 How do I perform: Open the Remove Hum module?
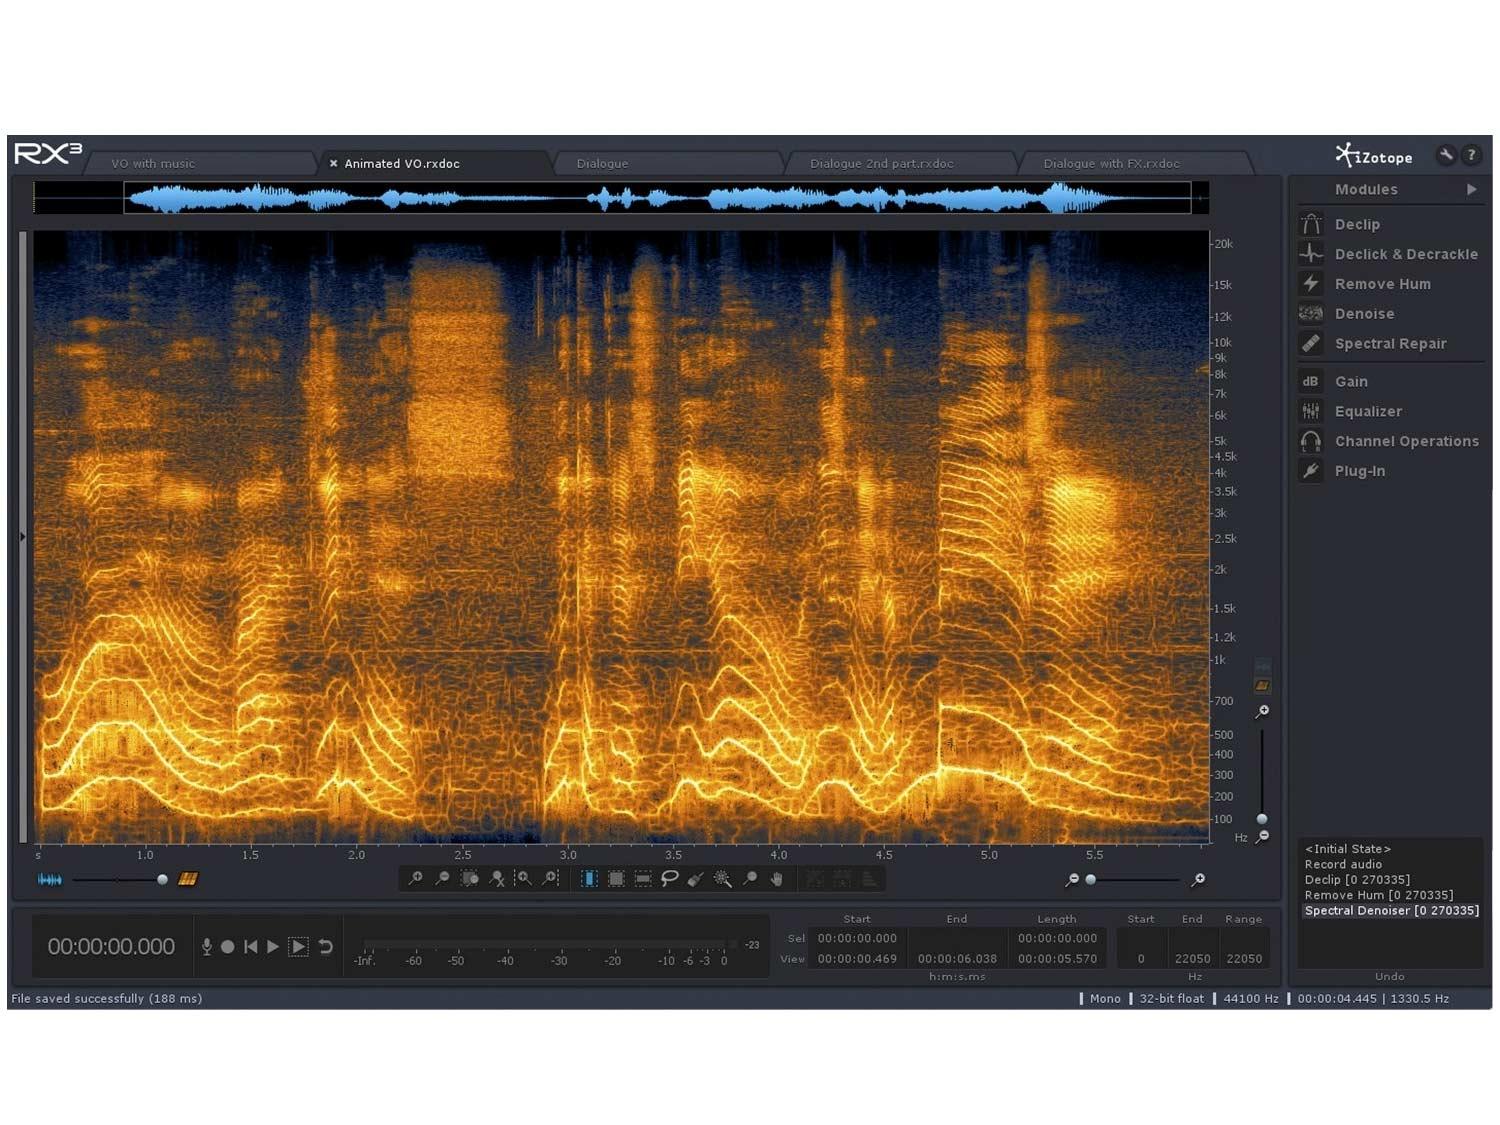(x=1381, y=284)
